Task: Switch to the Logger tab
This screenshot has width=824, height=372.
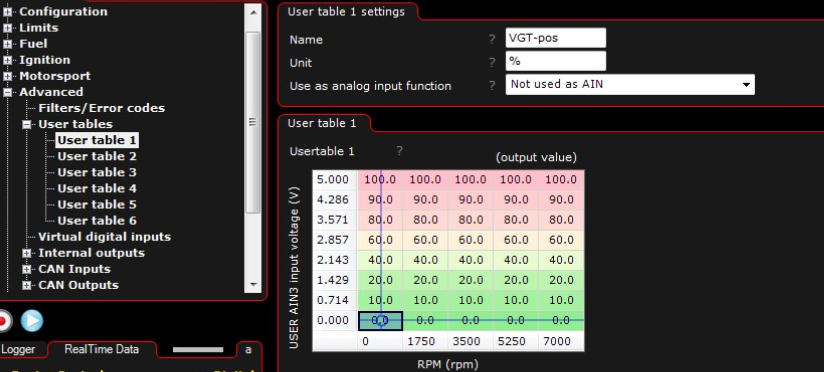Action: click(18, 349)
